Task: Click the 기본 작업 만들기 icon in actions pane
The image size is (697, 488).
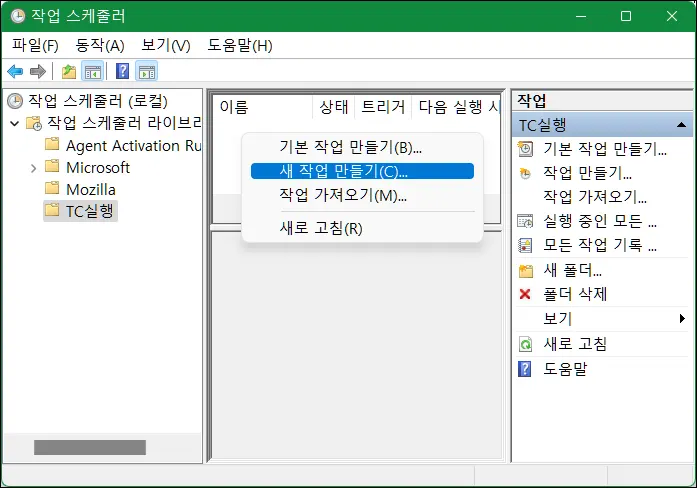Action: 525,148
